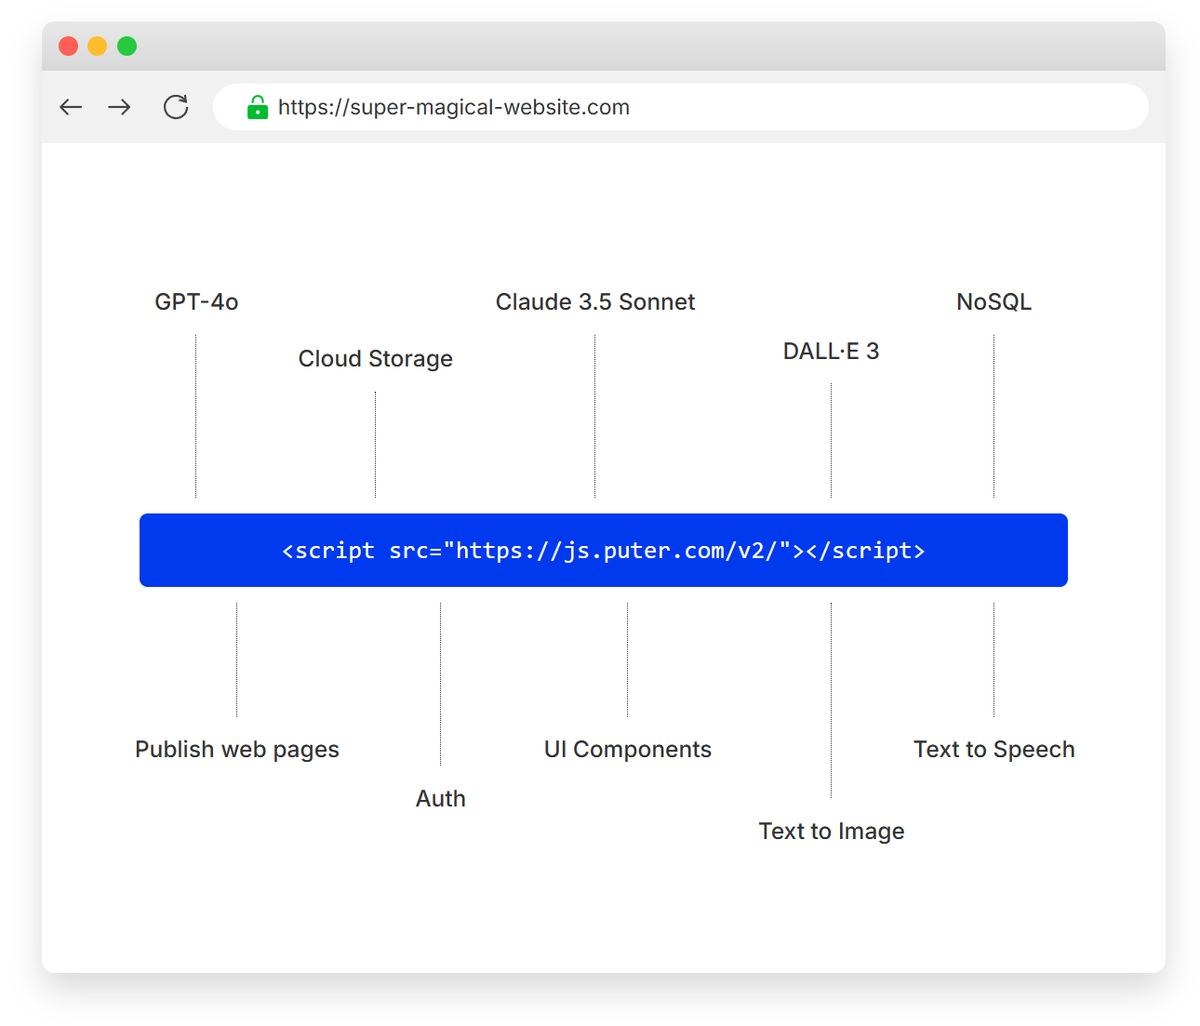
Task: Click the blue puter.js script tag banner
Action: (603, 550)
